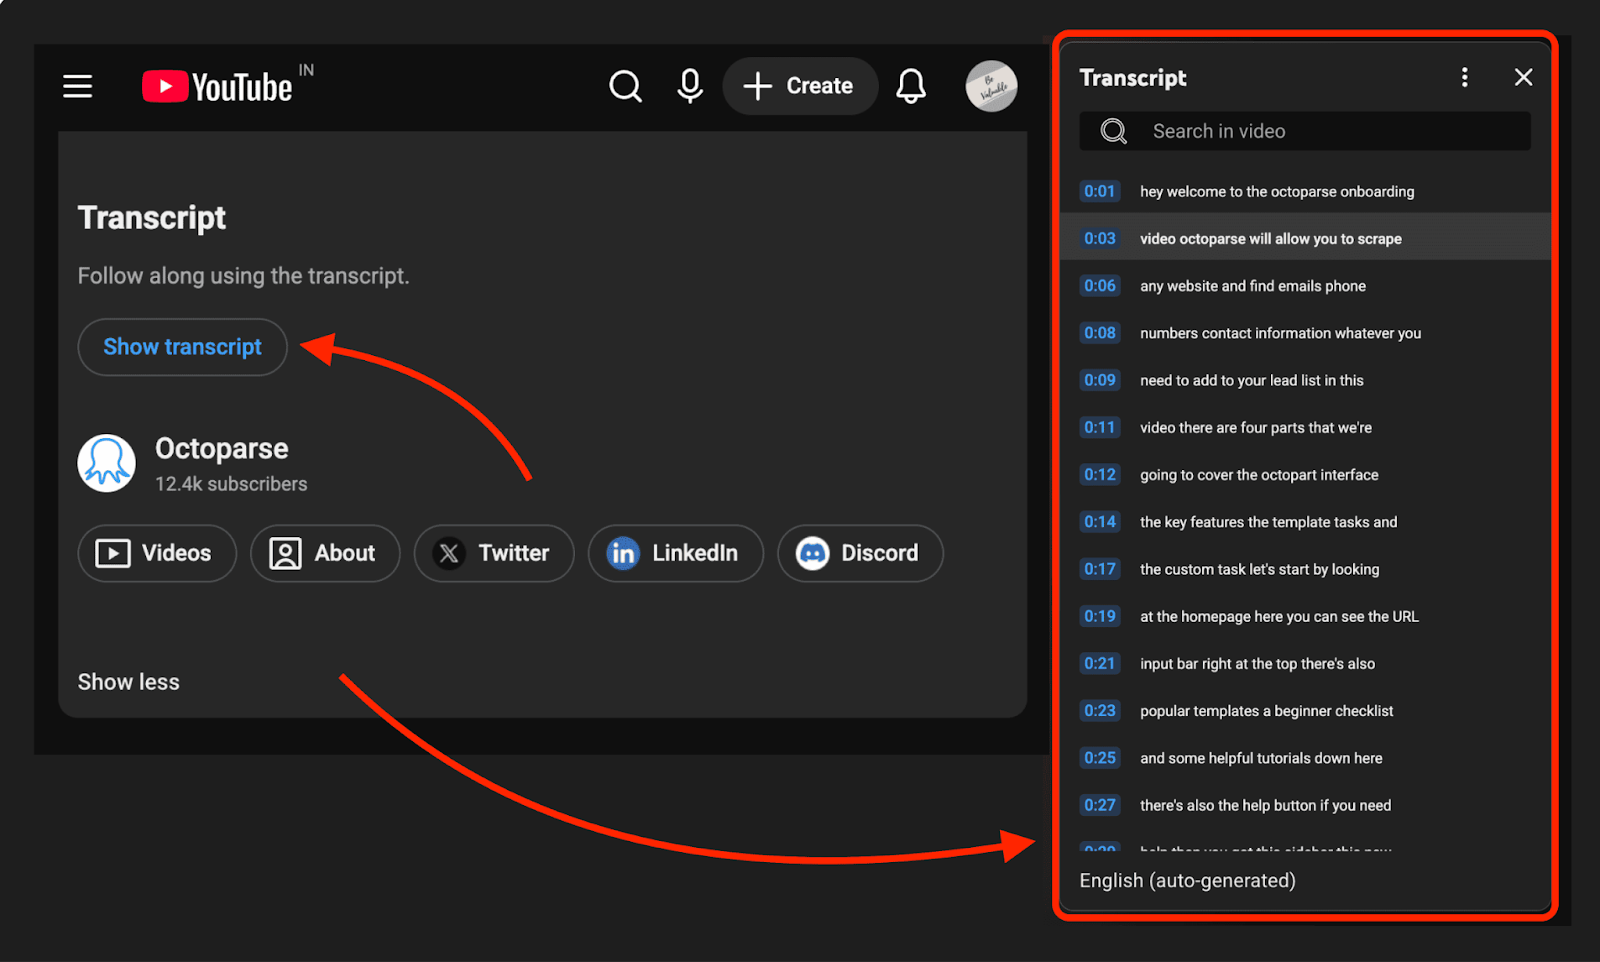This screenshot has width=1600, height=962.
Task: Click the Create button
Action: [799, 86]
